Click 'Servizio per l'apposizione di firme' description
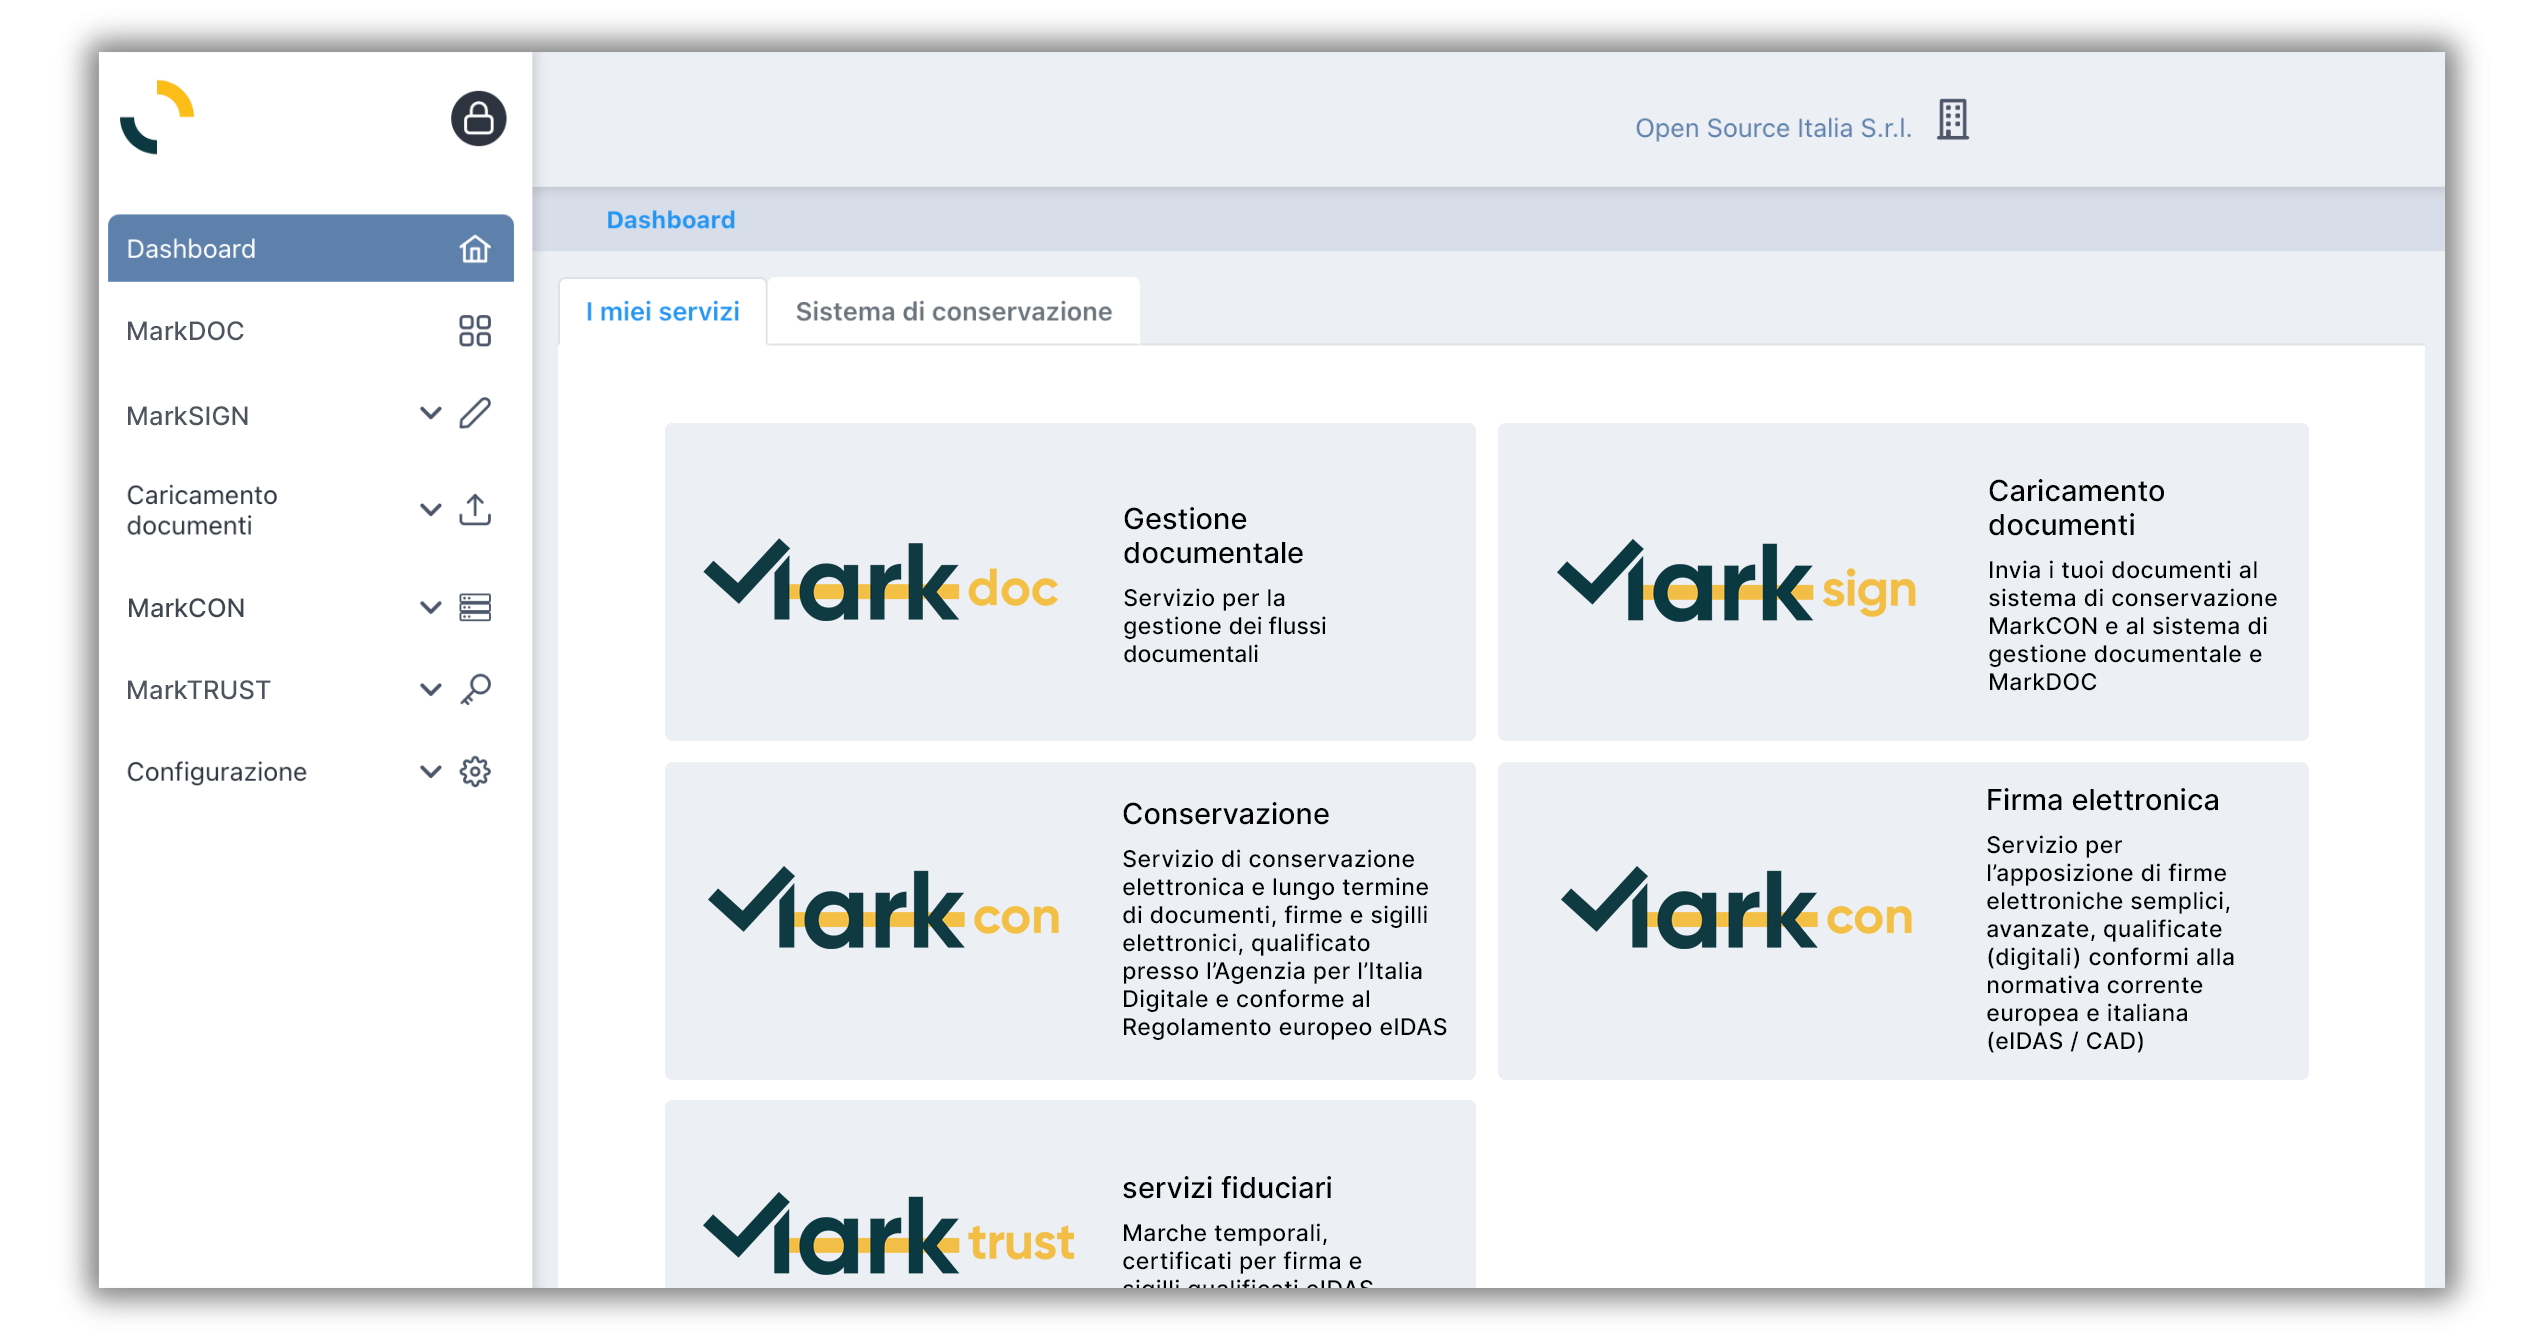Image resolution: width=2544 pixels, height=1340 pixels. (2110, 942)
